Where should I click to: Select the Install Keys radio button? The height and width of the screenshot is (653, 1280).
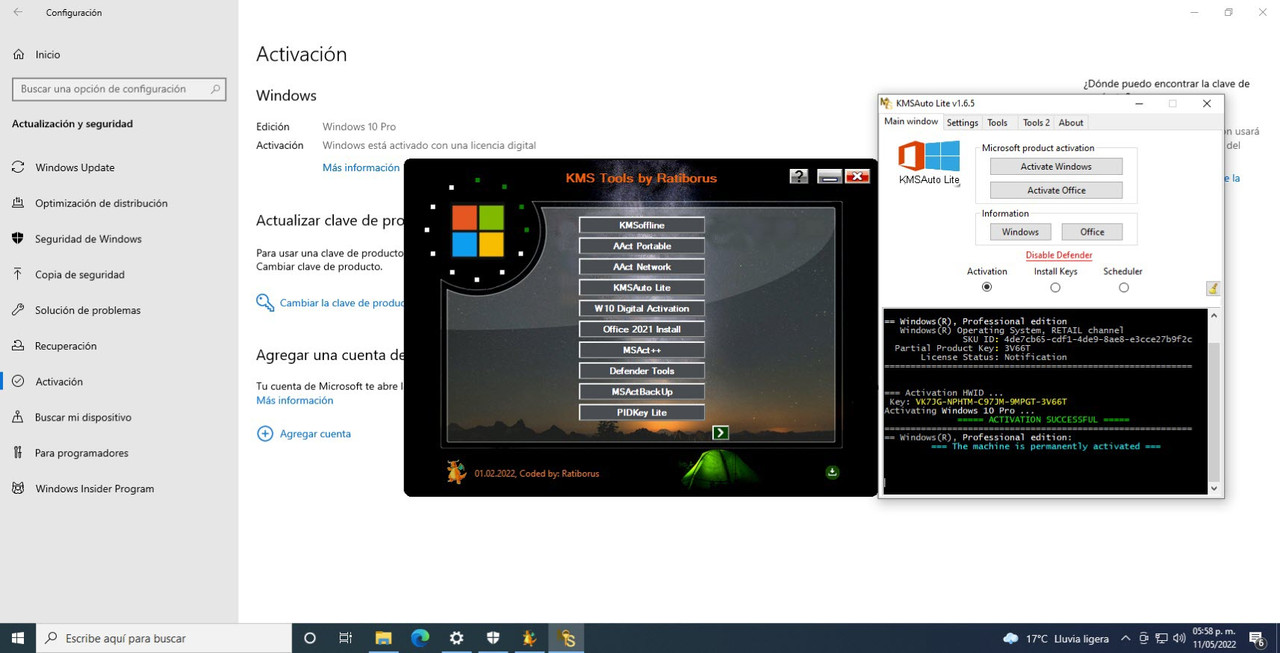point(1055,287)
